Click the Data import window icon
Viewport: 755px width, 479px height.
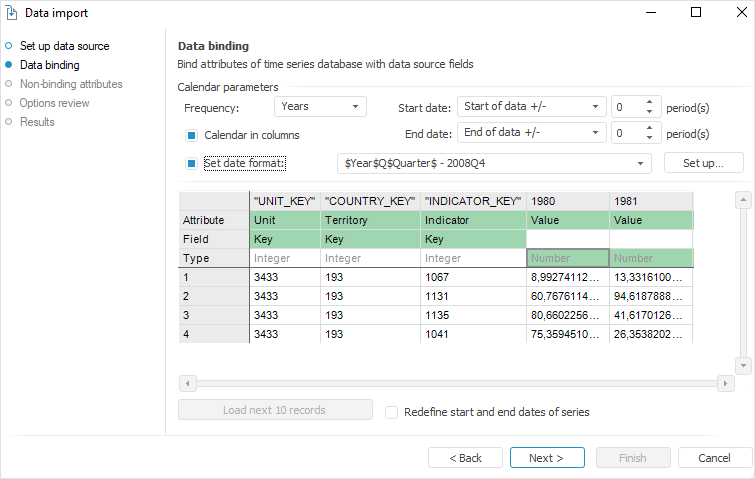pyautogui.click(x=11, y=13)
